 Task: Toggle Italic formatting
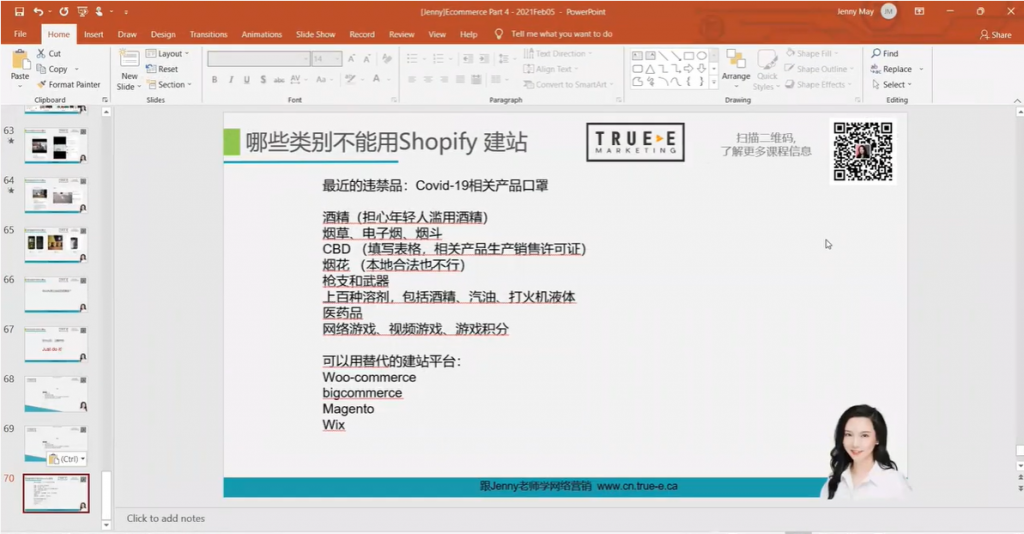click(x=231, y=79)
